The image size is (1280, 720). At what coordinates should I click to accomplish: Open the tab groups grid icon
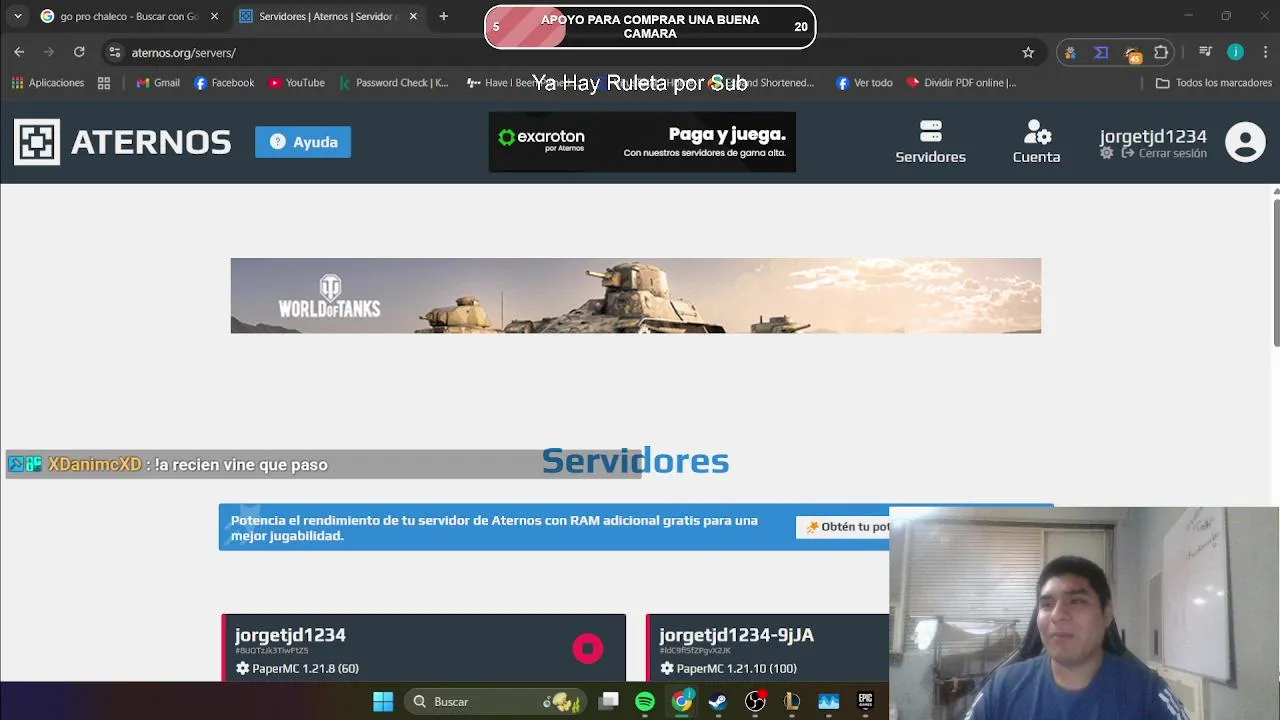(x=104, y=83)
